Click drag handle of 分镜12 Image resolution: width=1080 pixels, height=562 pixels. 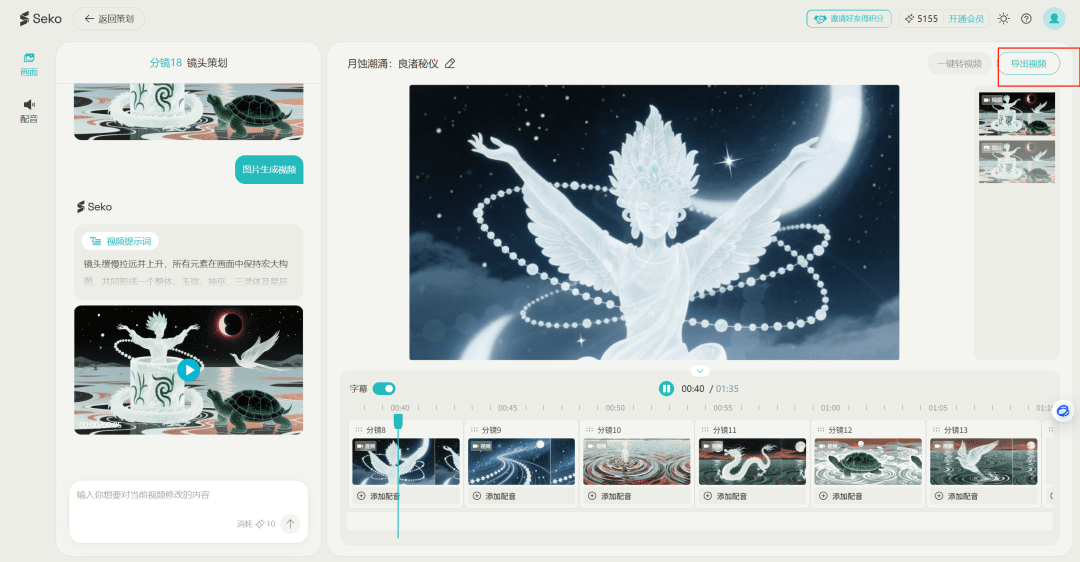click(820, 430)
